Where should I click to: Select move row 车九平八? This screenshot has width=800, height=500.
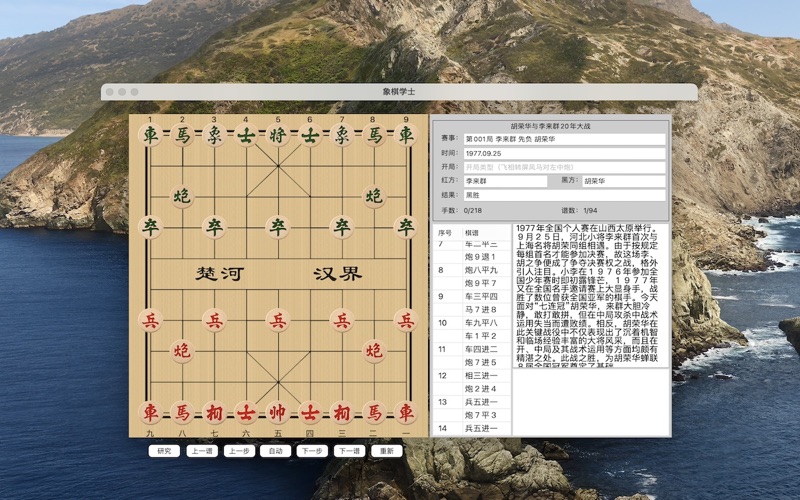(x=472, y=323)
